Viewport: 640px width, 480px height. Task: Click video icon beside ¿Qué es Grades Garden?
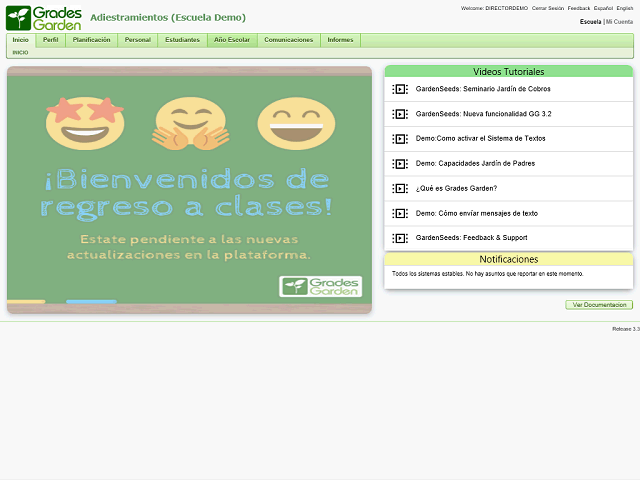click(400, 188)
